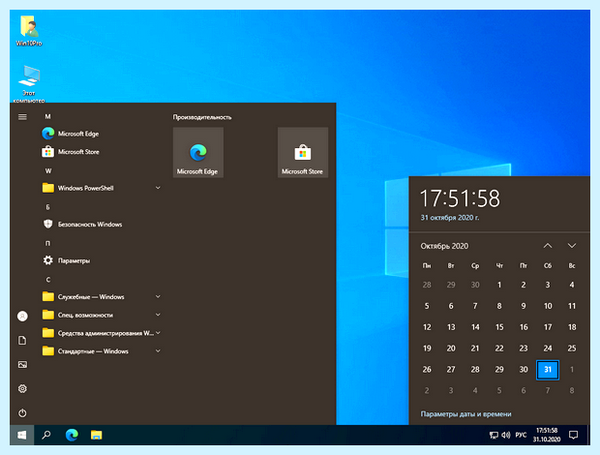Expand the 'Служебные — Windows' folder
Image resolution: width=600 pixels, height=455 pixels.
101,297
